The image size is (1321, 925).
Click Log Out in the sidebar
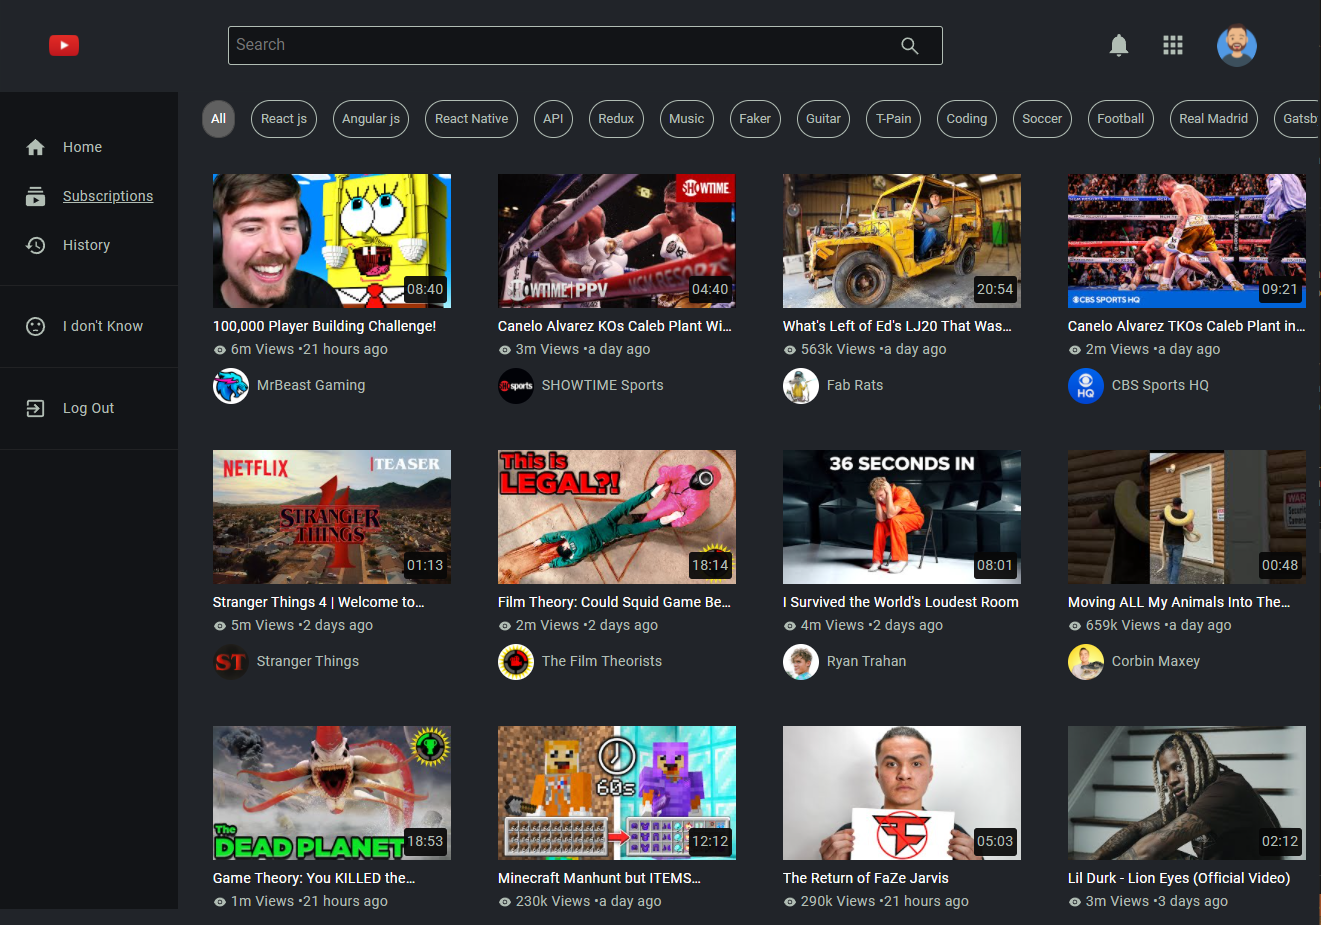pos(89,408)
